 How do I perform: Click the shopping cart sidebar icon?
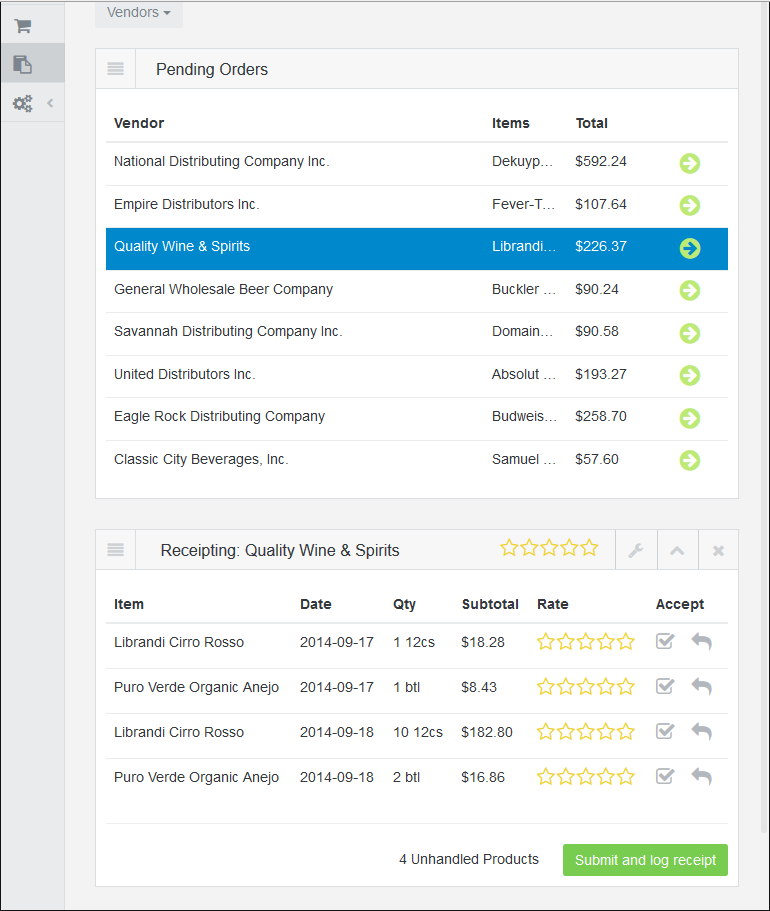22,26
